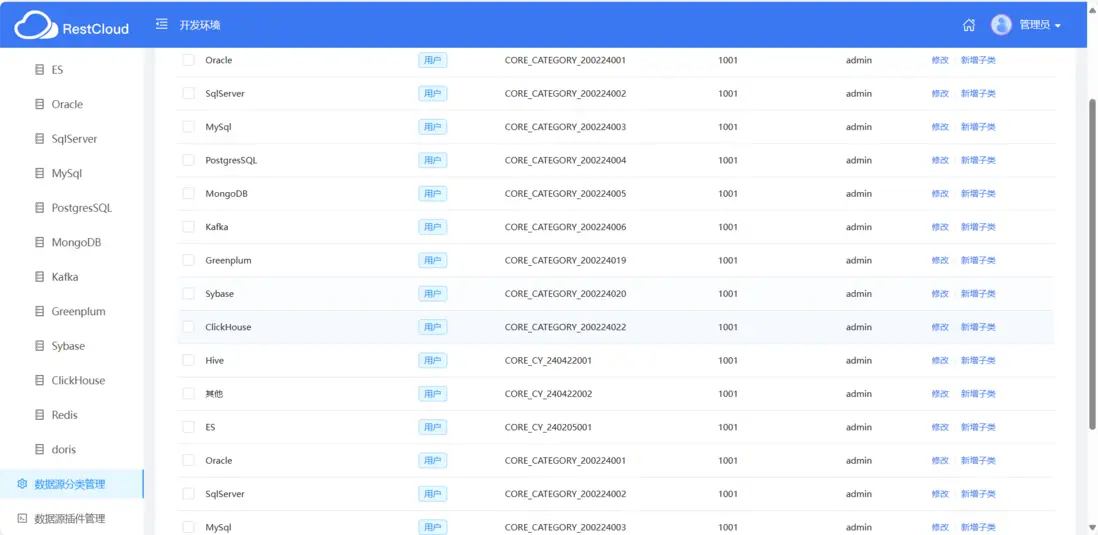The width and height of the screenshot is (1098, 535).
Task: Tick the ClickHouse row checkbox
Action: click(188, 327)
